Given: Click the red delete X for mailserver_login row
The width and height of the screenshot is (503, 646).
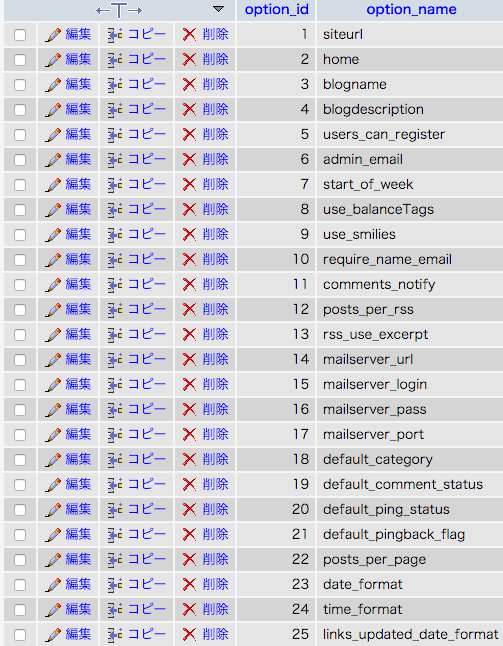Looking at the screenshot, I should point(189,385).
